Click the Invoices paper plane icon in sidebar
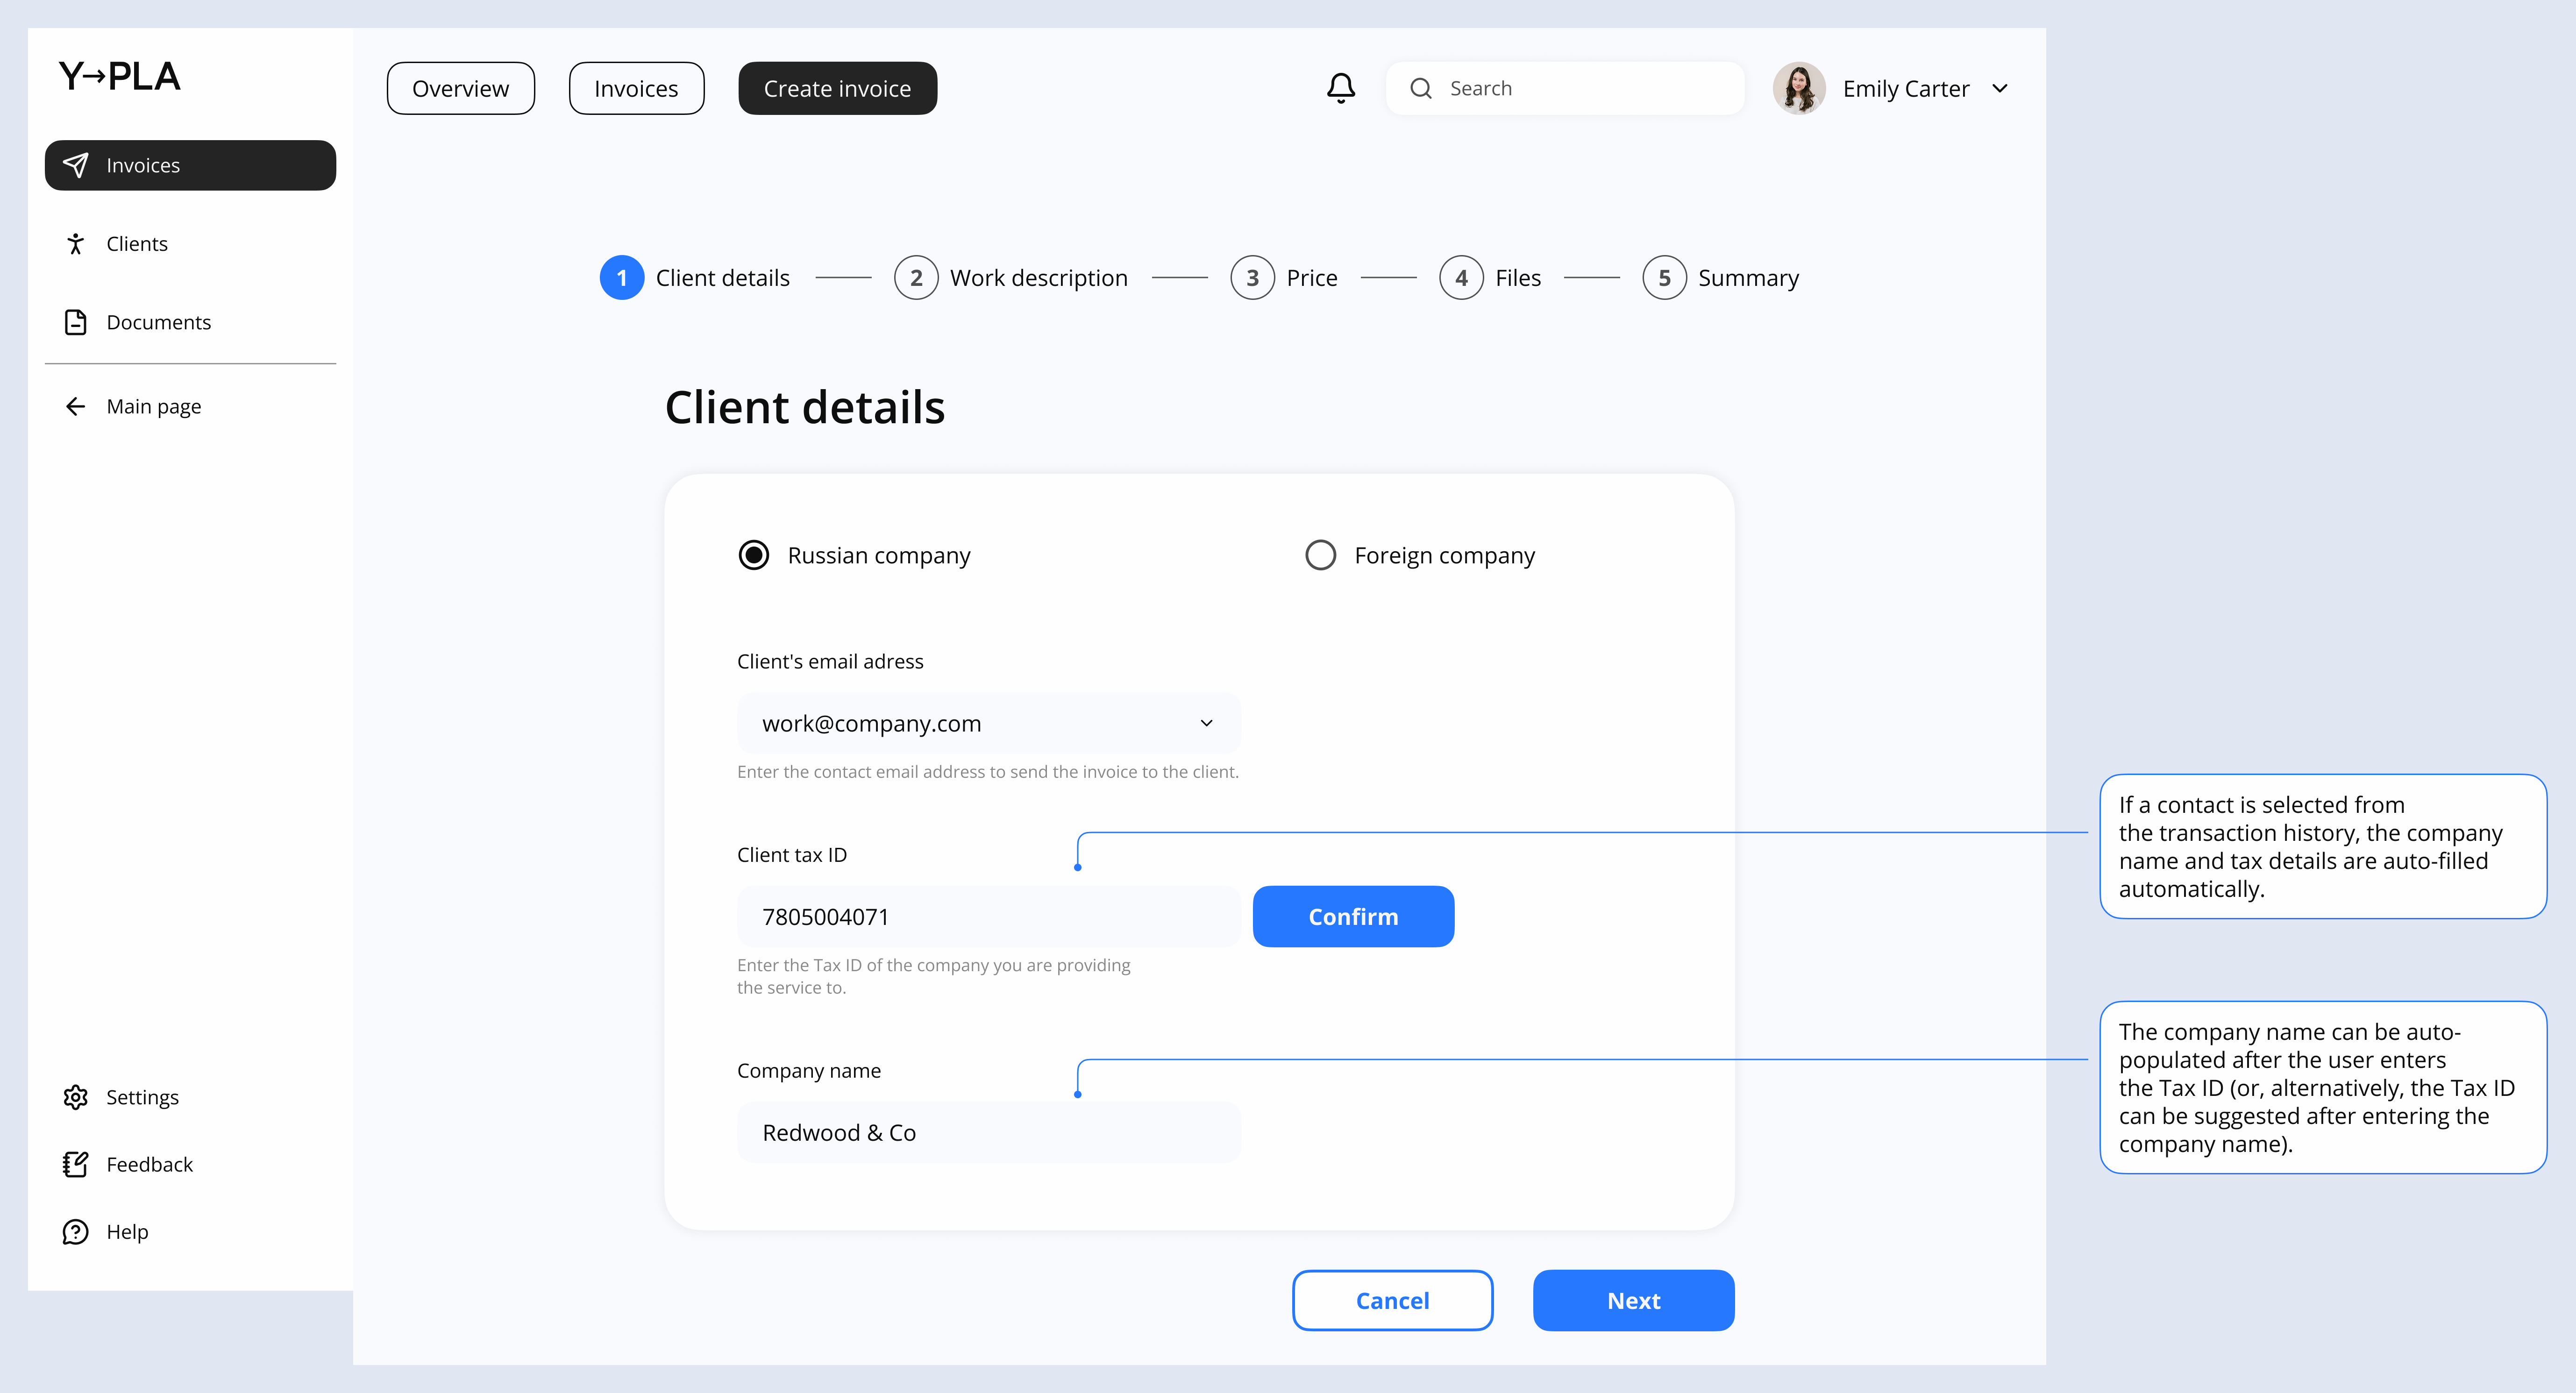The width and height of the screenshot is (2576, 1393). (76, 165)
